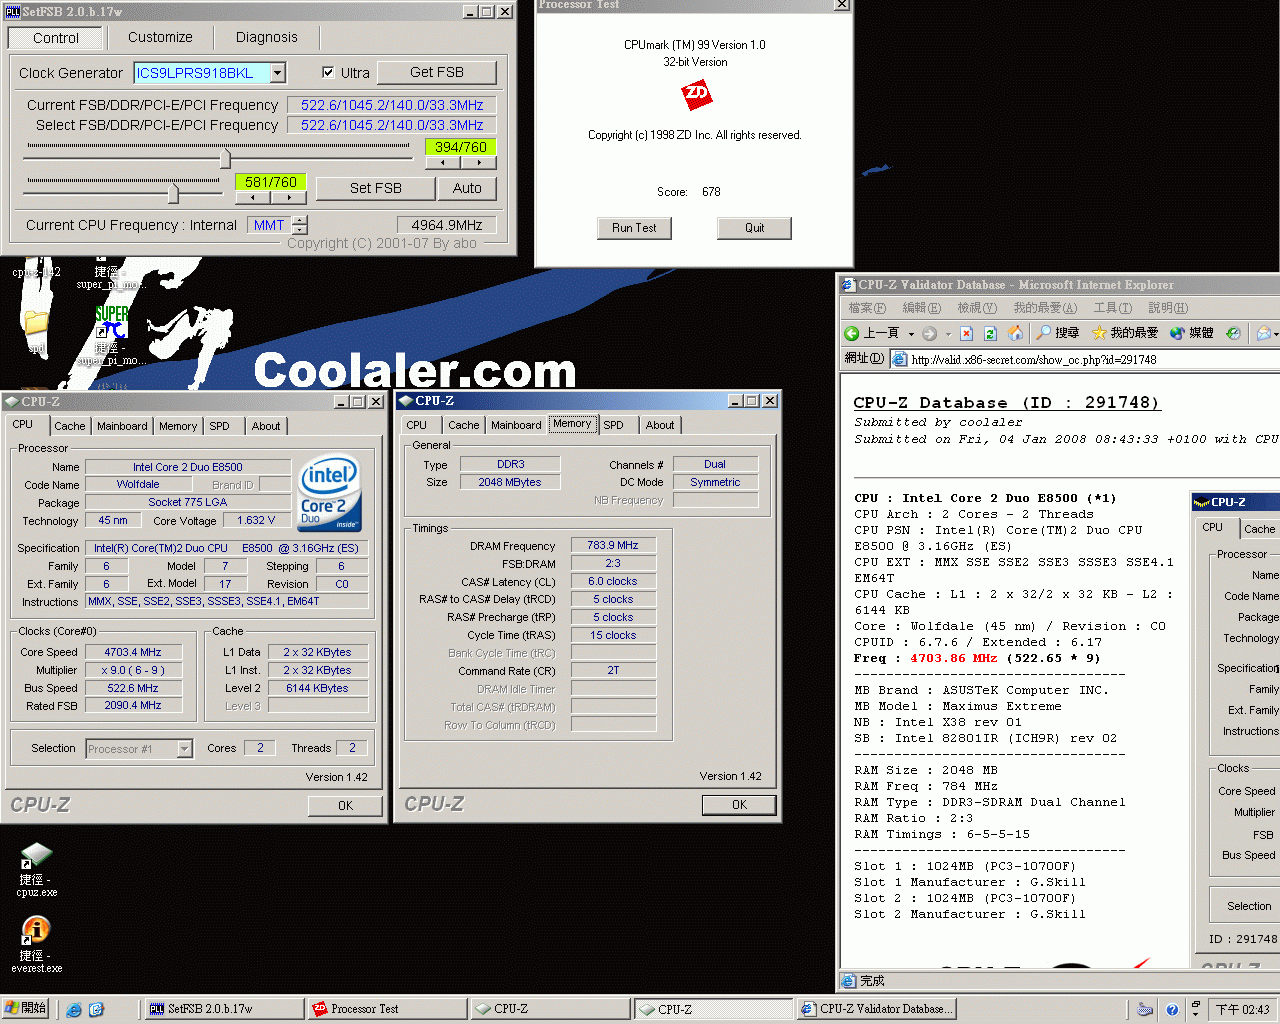Open cpuz.exe desktop shortcut

click(x=36, y=869)
